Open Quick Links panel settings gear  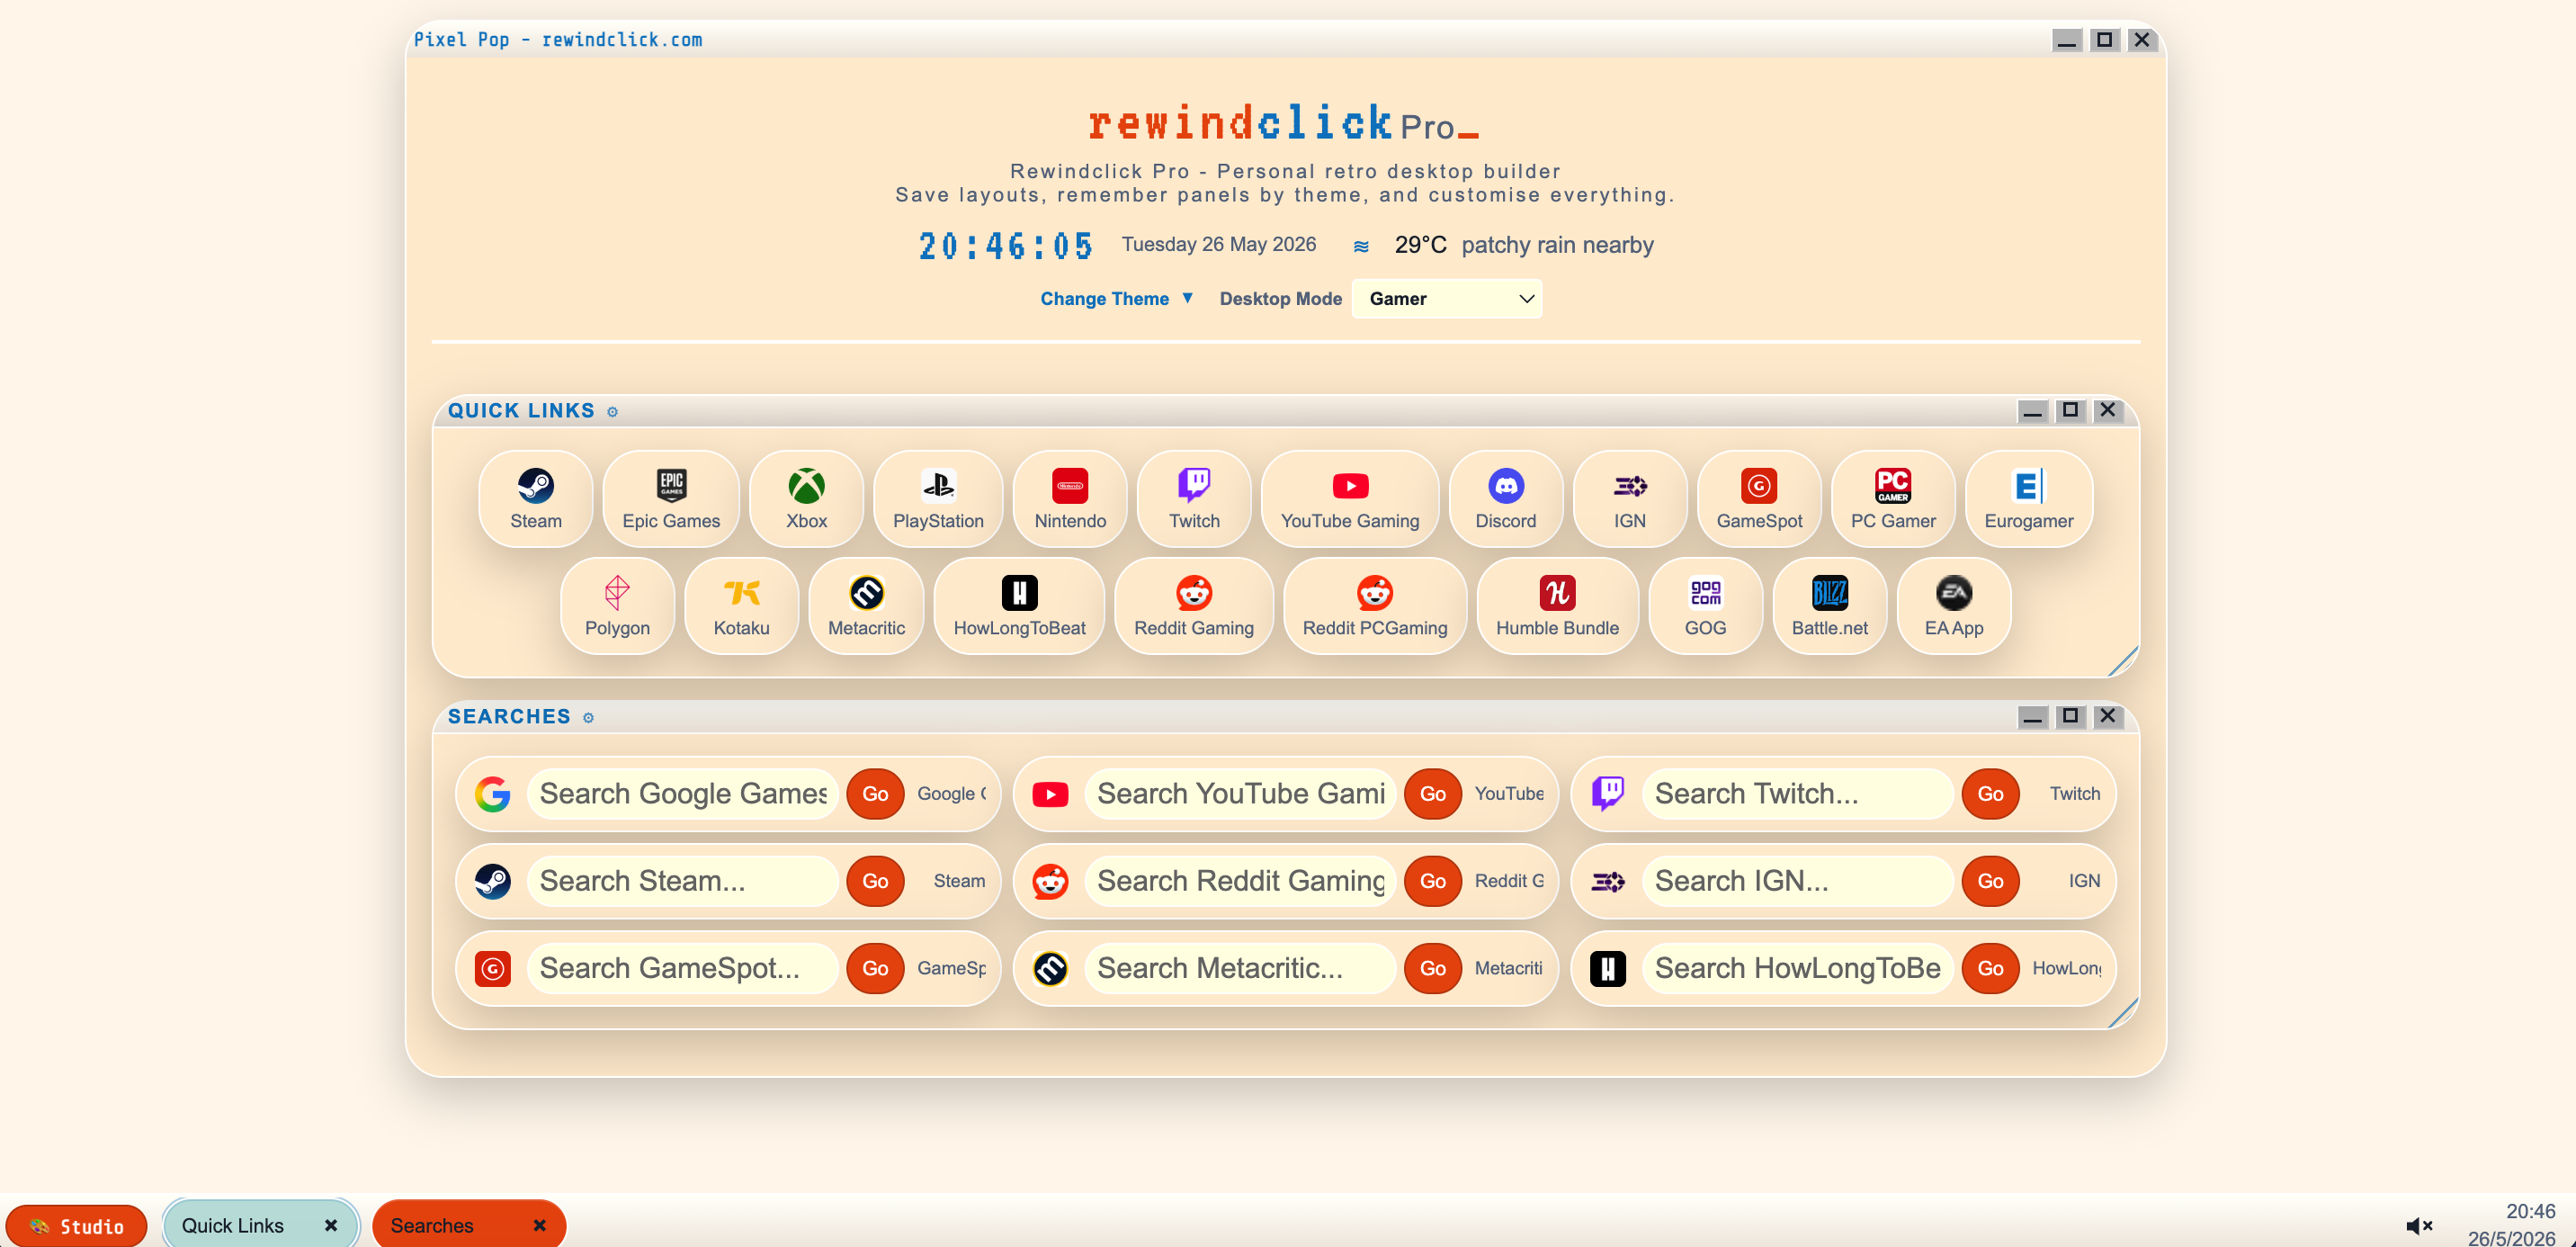[612, 412]
